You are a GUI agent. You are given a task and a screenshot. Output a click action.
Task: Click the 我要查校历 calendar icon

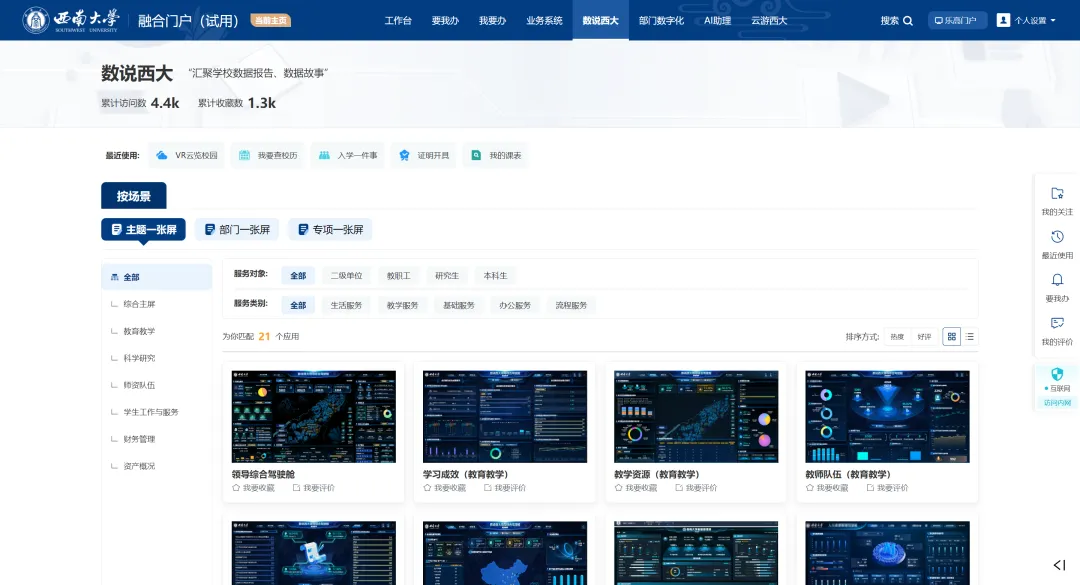tap(243, 155)
